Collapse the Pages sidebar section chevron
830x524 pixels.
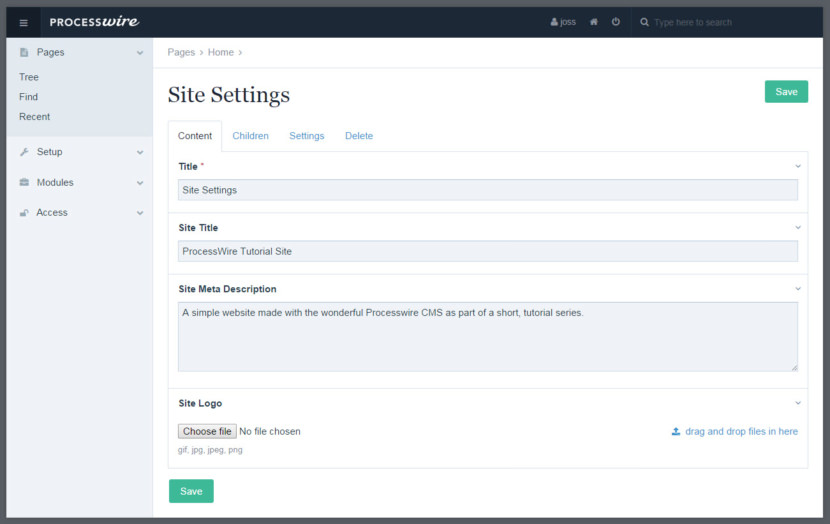[140, 53]
